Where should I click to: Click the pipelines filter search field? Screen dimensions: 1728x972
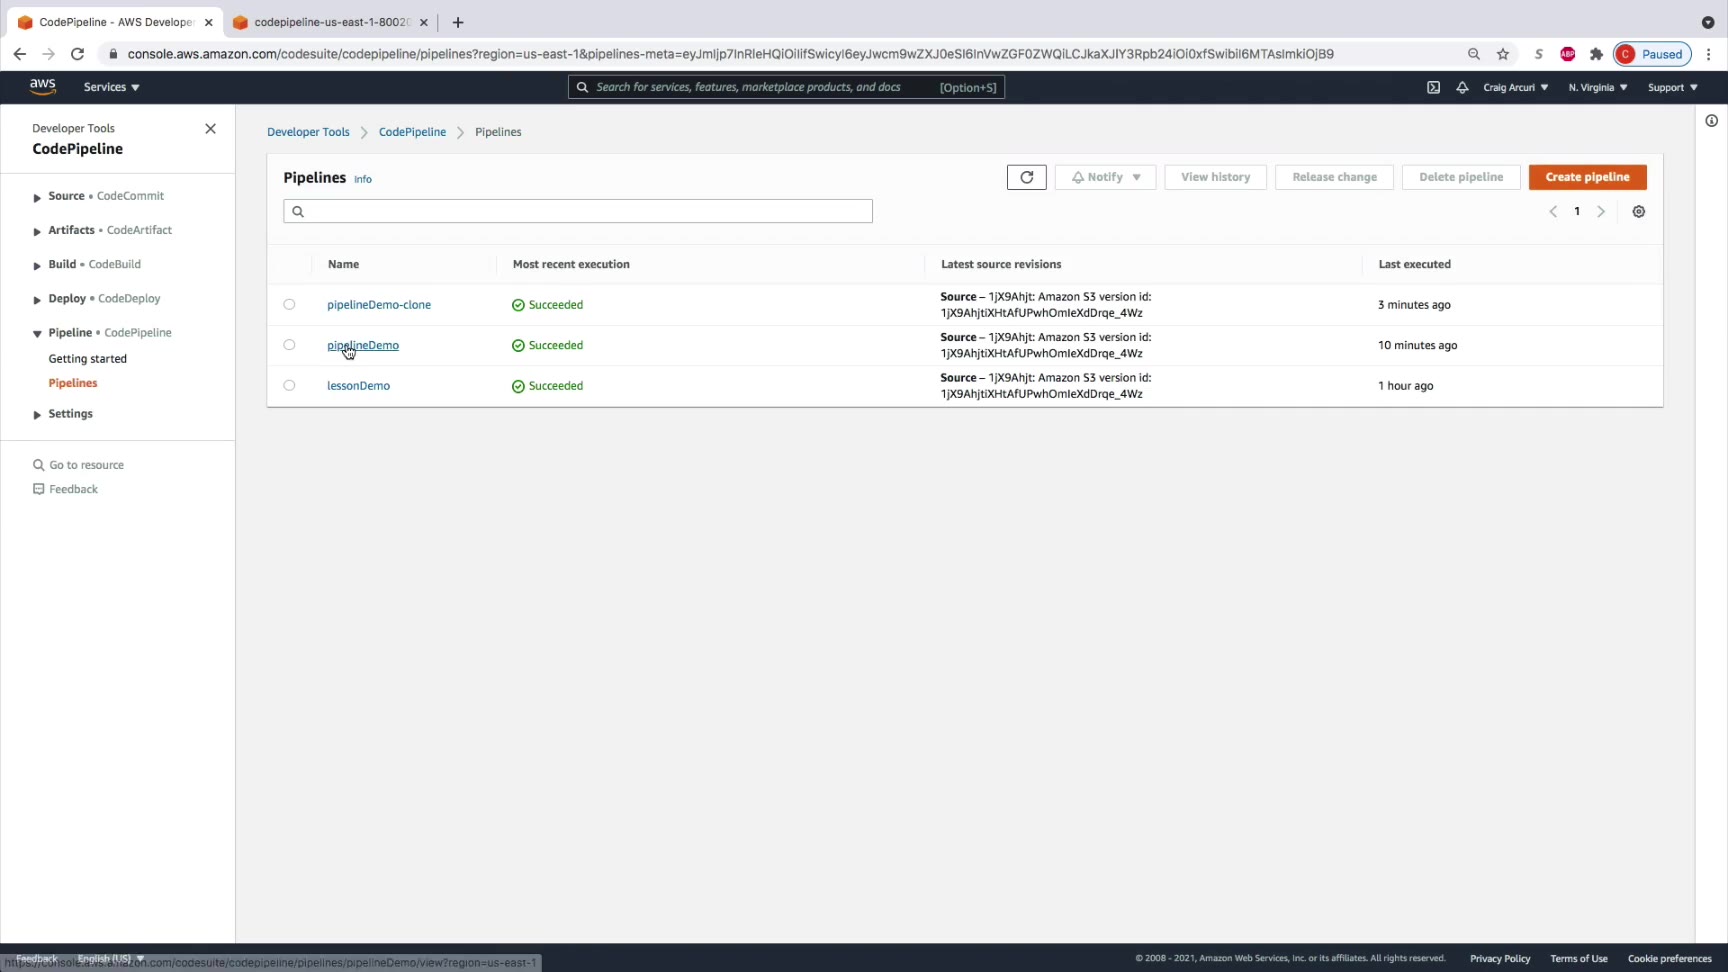pos(578,211)
